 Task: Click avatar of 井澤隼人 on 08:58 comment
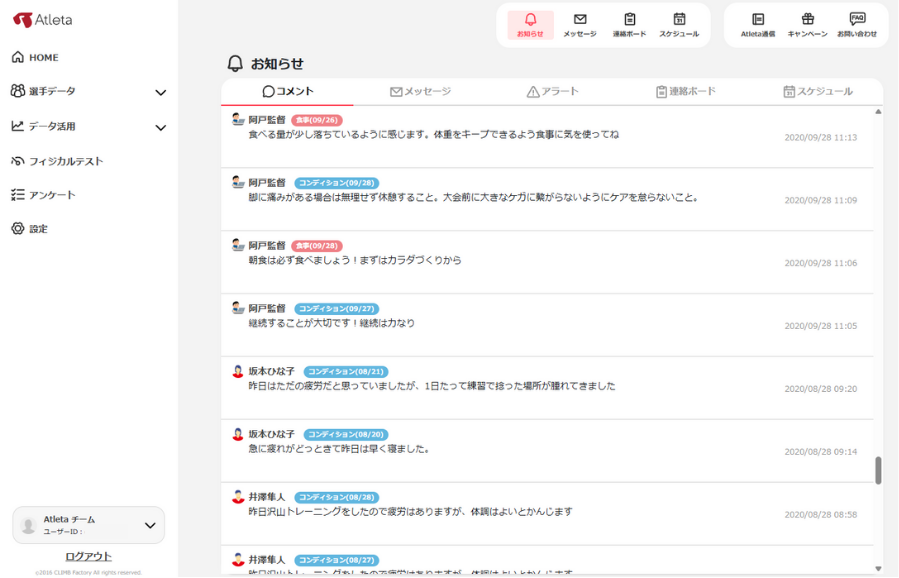pyautogui.click(x=238, y=497)
